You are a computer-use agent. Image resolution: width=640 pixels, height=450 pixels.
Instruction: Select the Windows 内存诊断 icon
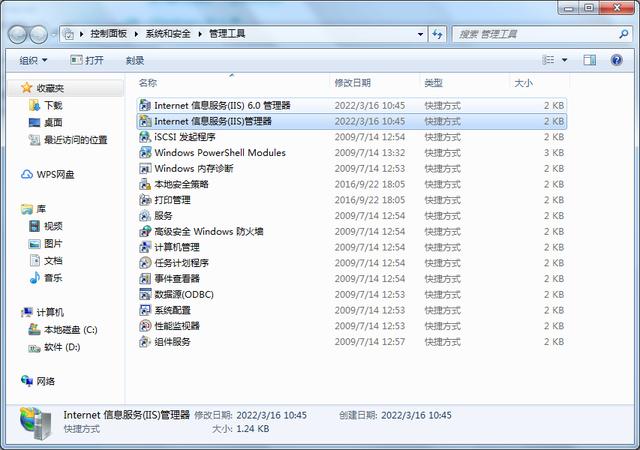point(145,168)
